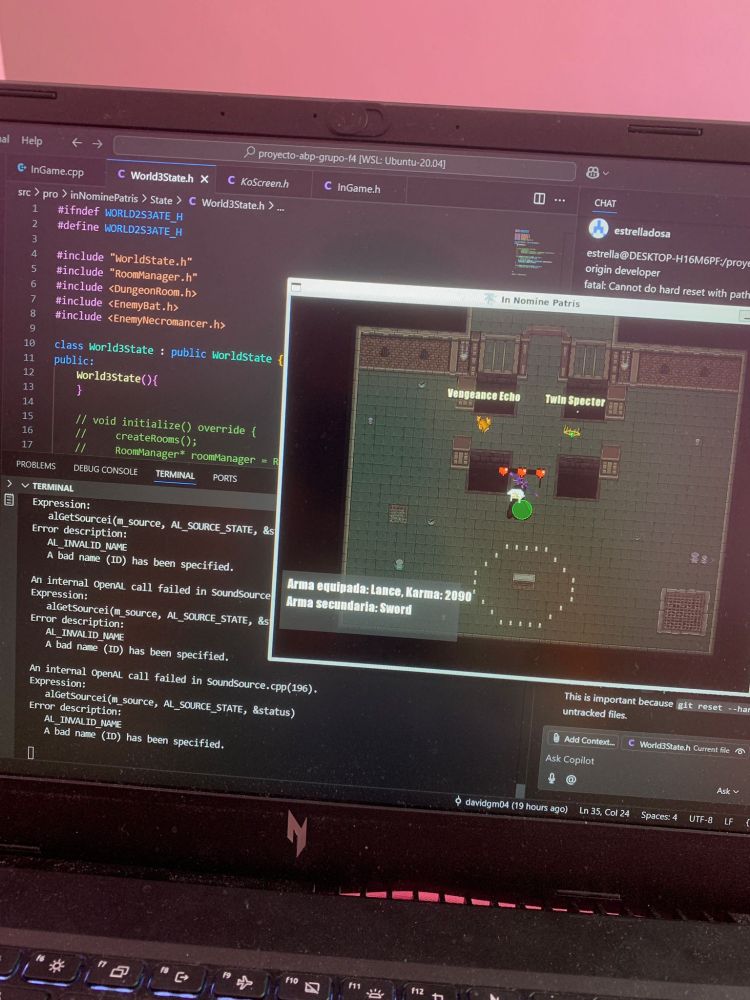Viewport: 750px width, 1000px height.
Task: Expand breadcrumb ellipsis after World3State.h
Action: coord(281,208)
